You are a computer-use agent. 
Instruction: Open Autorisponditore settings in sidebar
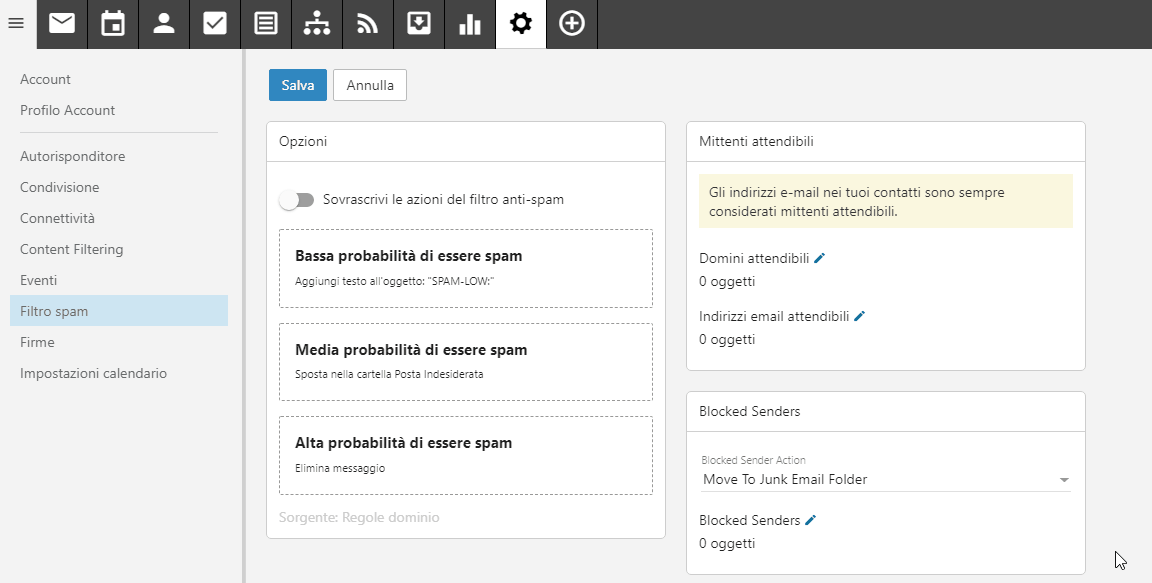click(x=73, y=156)
